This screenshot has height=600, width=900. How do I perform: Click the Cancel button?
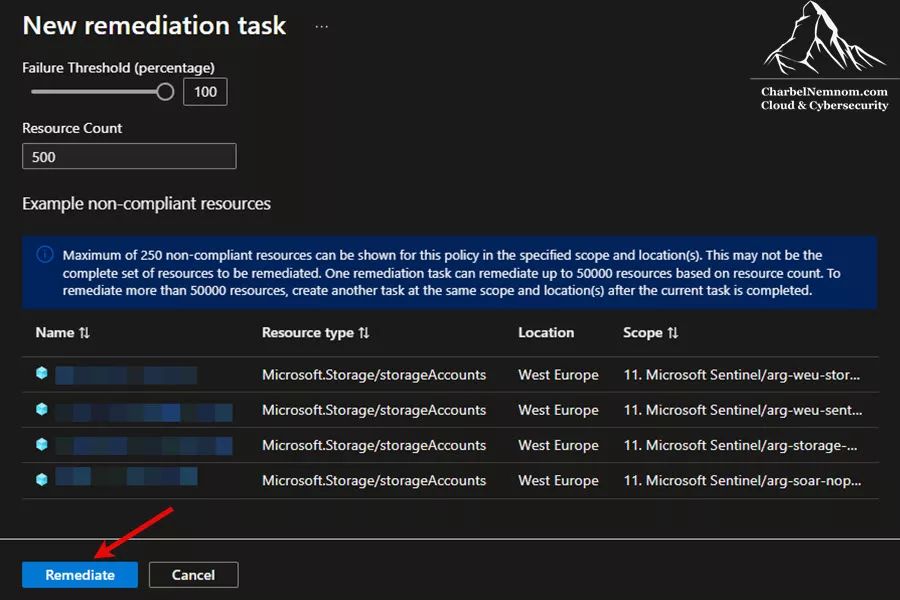click(x=193, y=575)
